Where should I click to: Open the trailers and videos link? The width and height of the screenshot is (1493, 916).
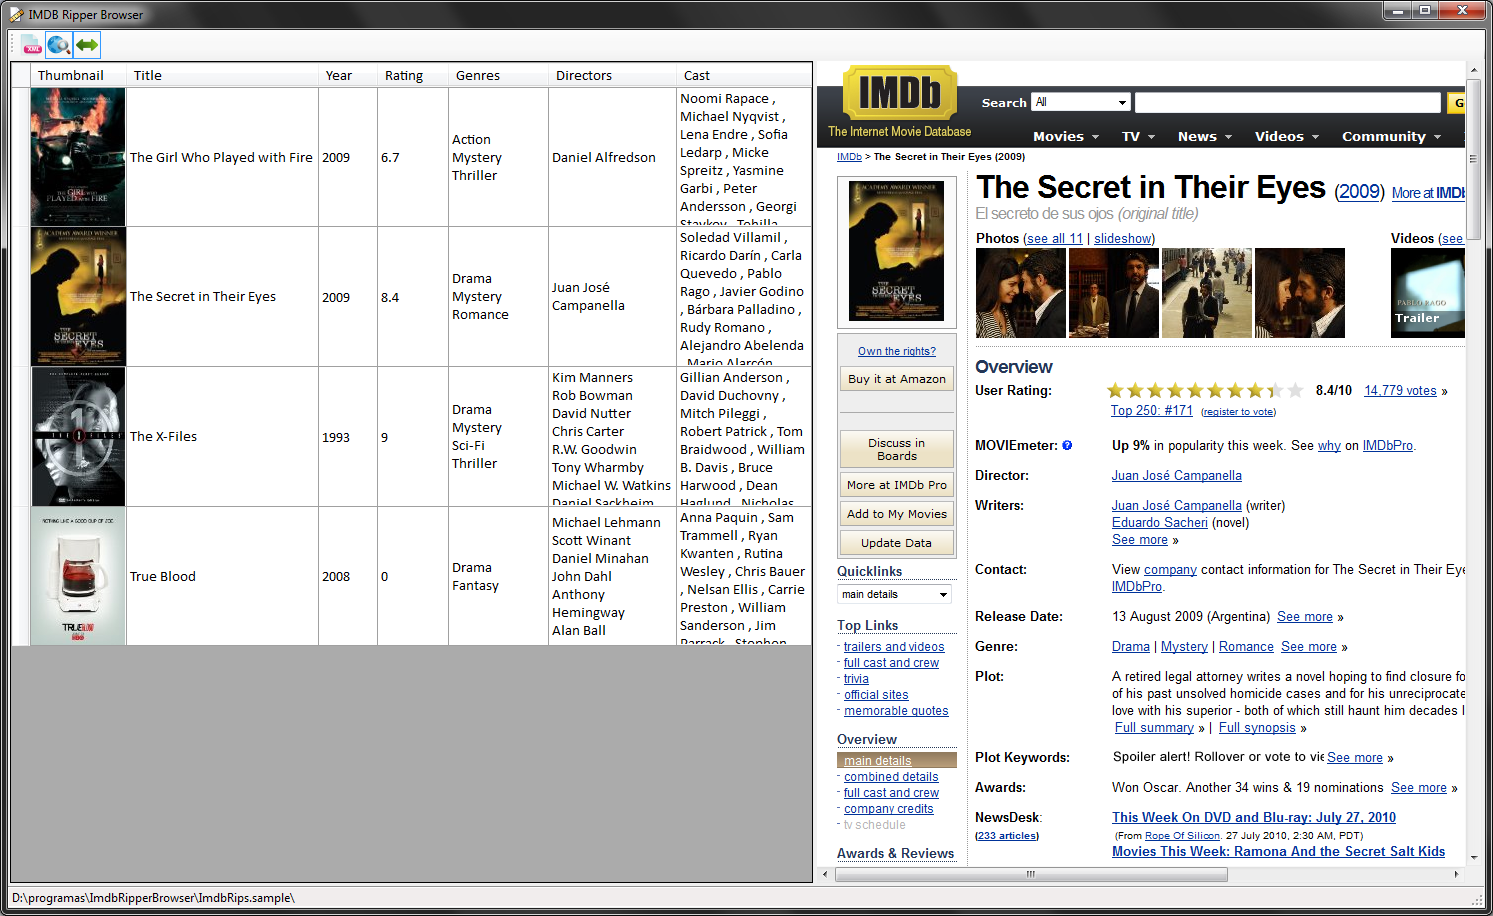coord(894,647)
